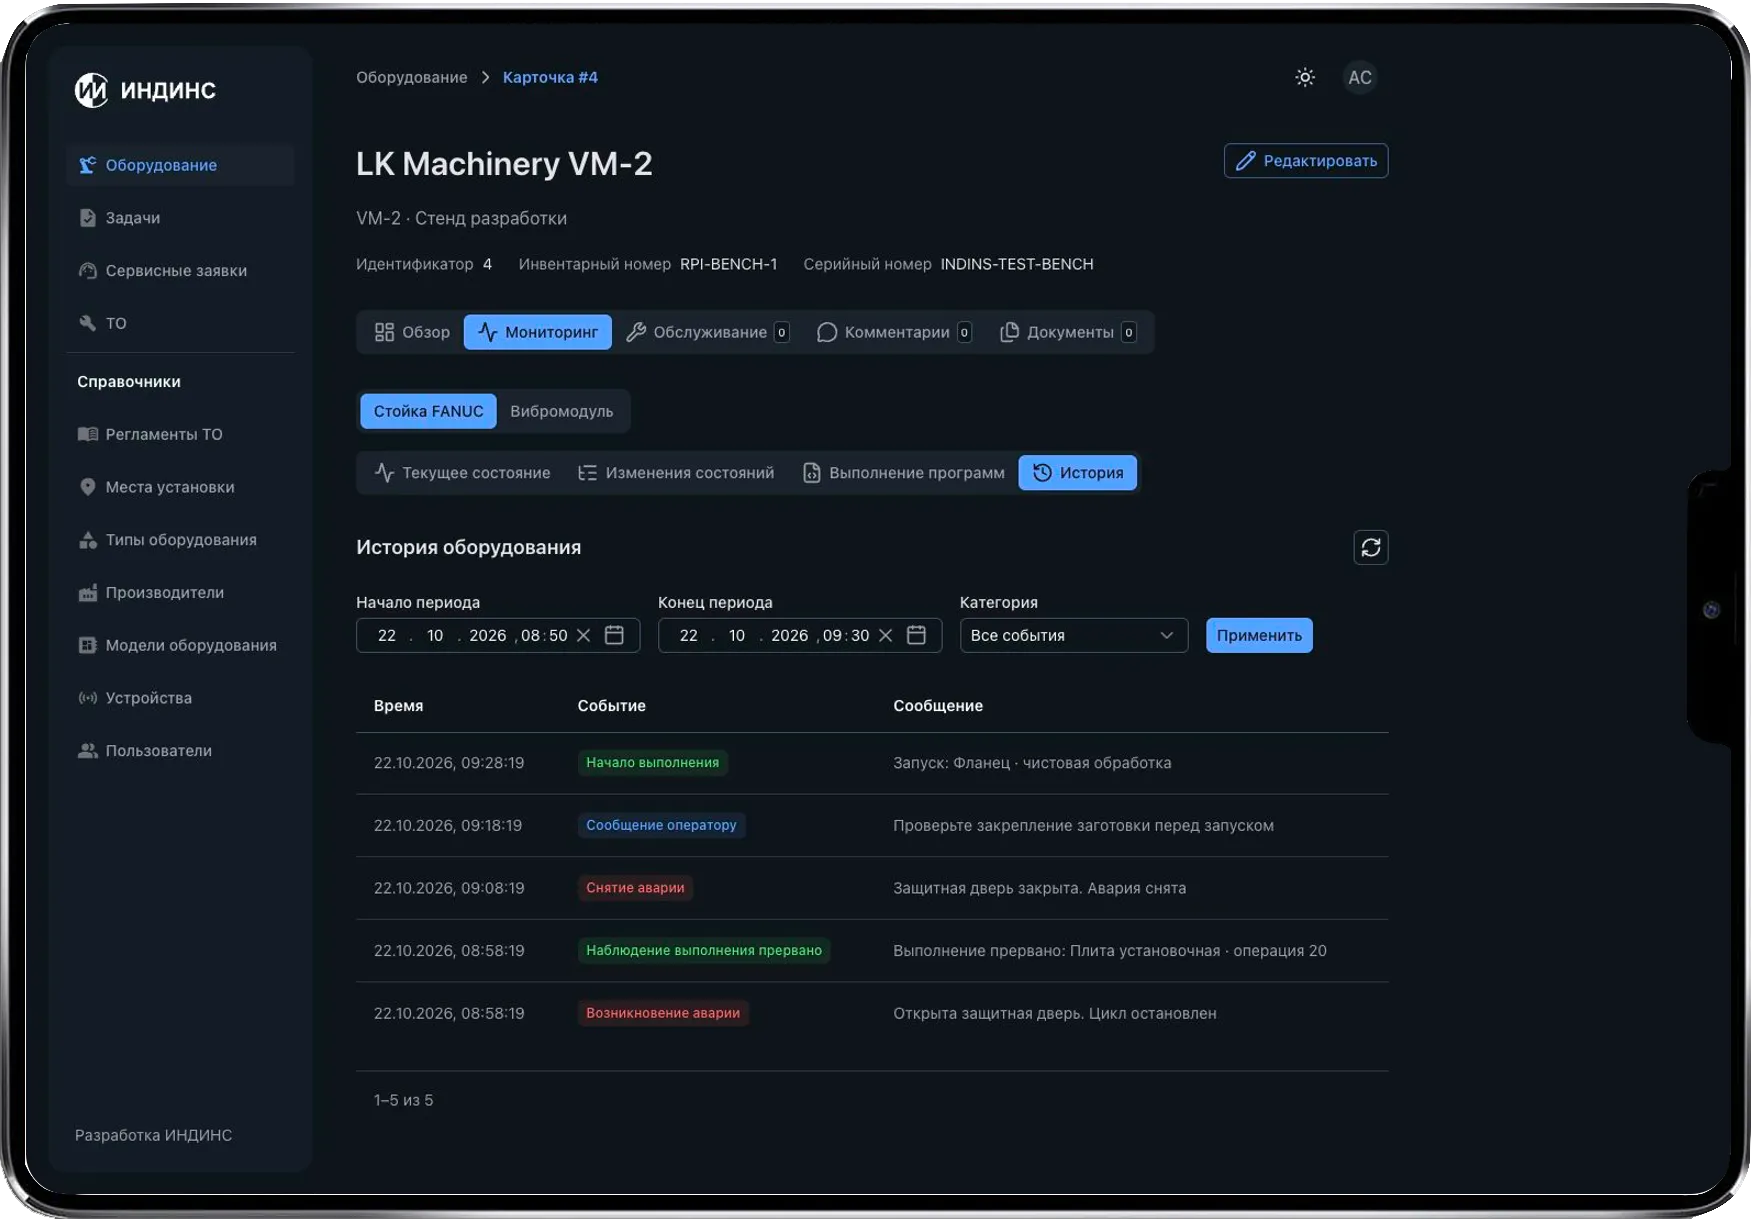
Task: Open Устройства page
Action: click(x=180, y=698)
